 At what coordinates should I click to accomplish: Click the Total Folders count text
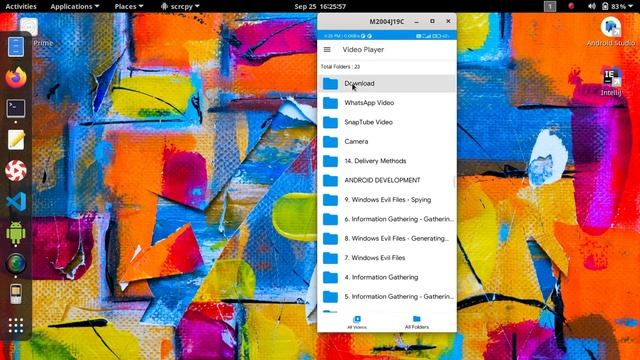(340, 67)
